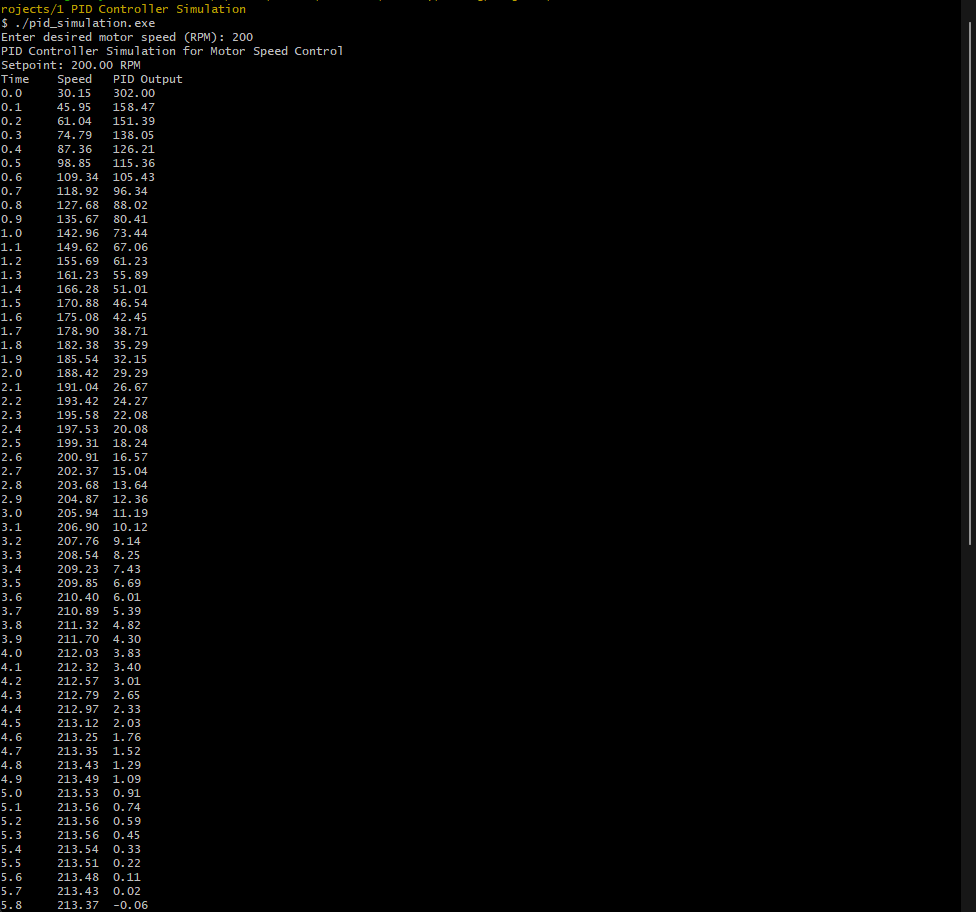Click the speed value 203.68
This screenshot has height=912, width=976.
point(78,486)
